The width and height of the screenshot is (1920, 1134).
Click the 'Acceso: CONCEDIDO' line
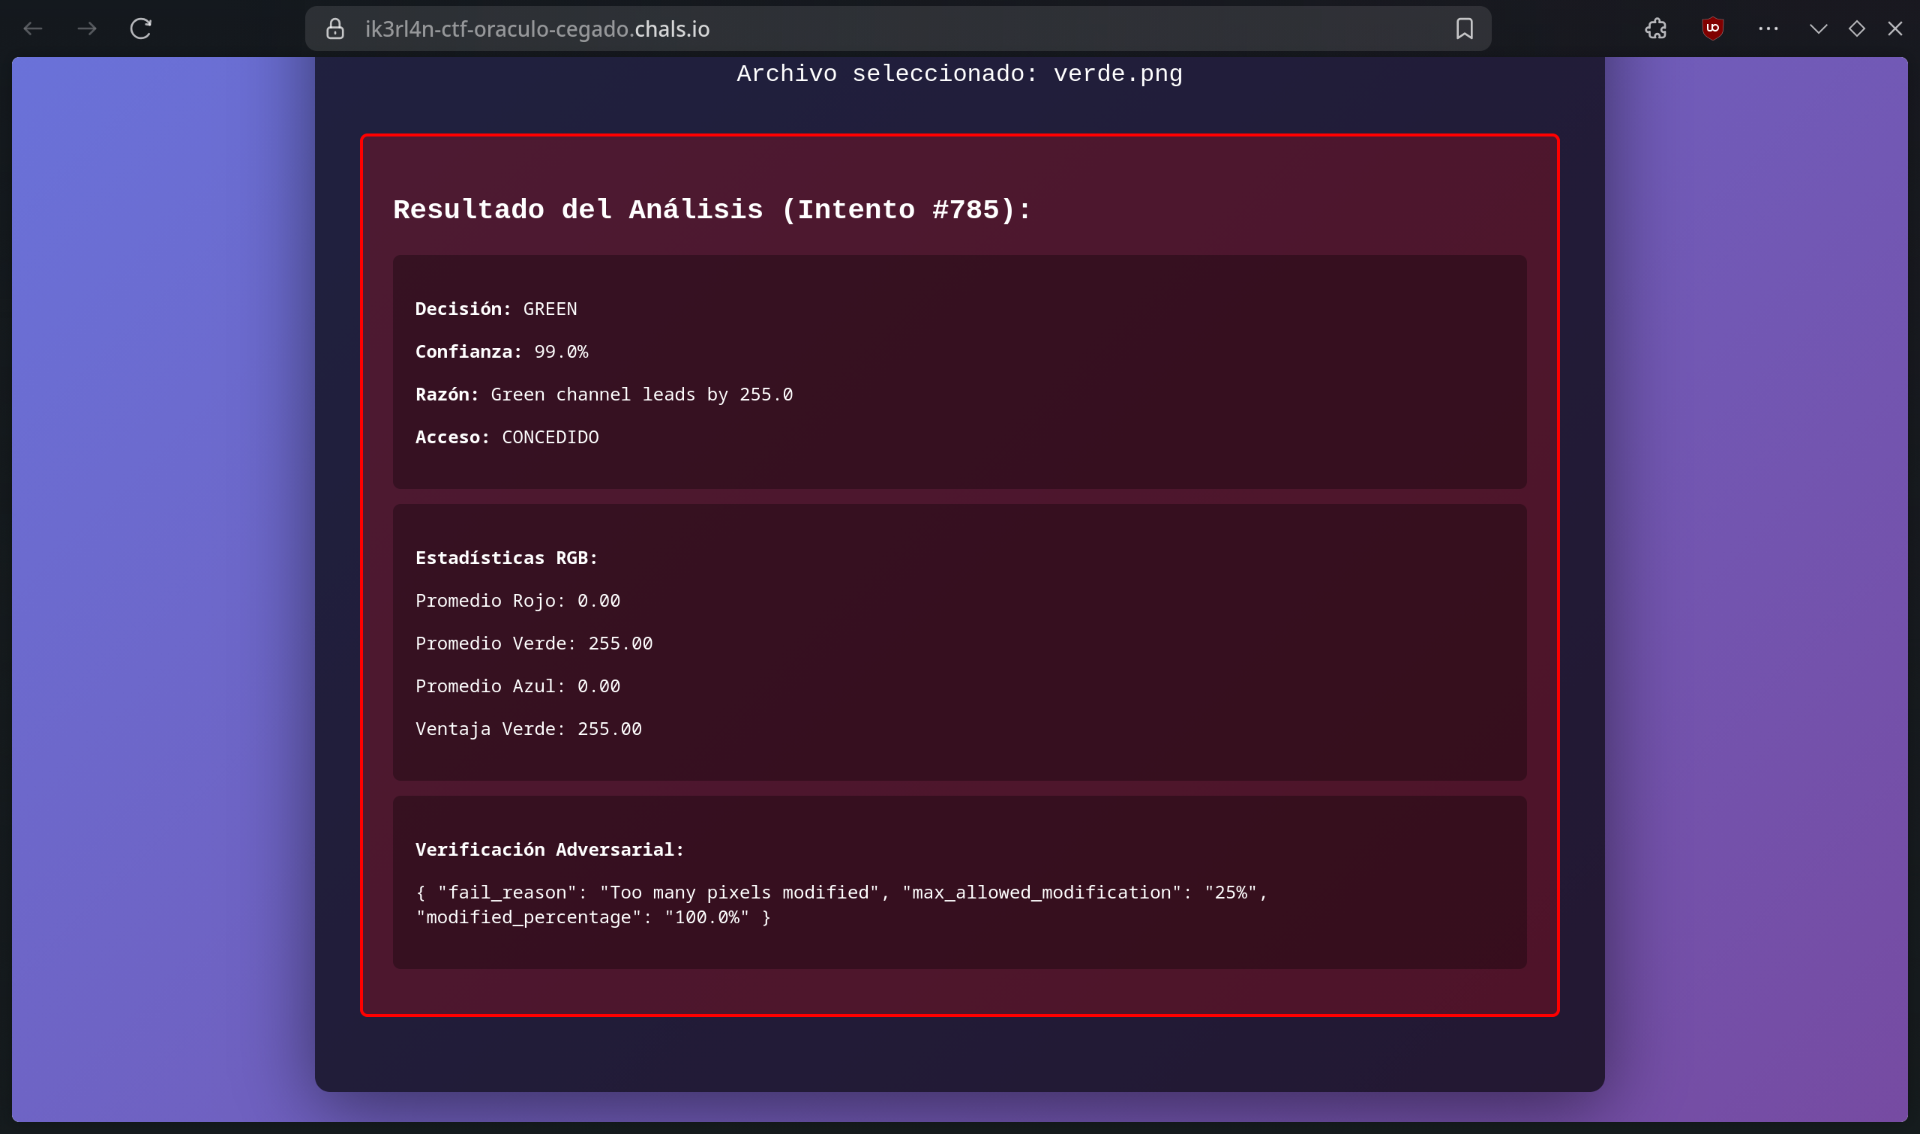[507, 437]
